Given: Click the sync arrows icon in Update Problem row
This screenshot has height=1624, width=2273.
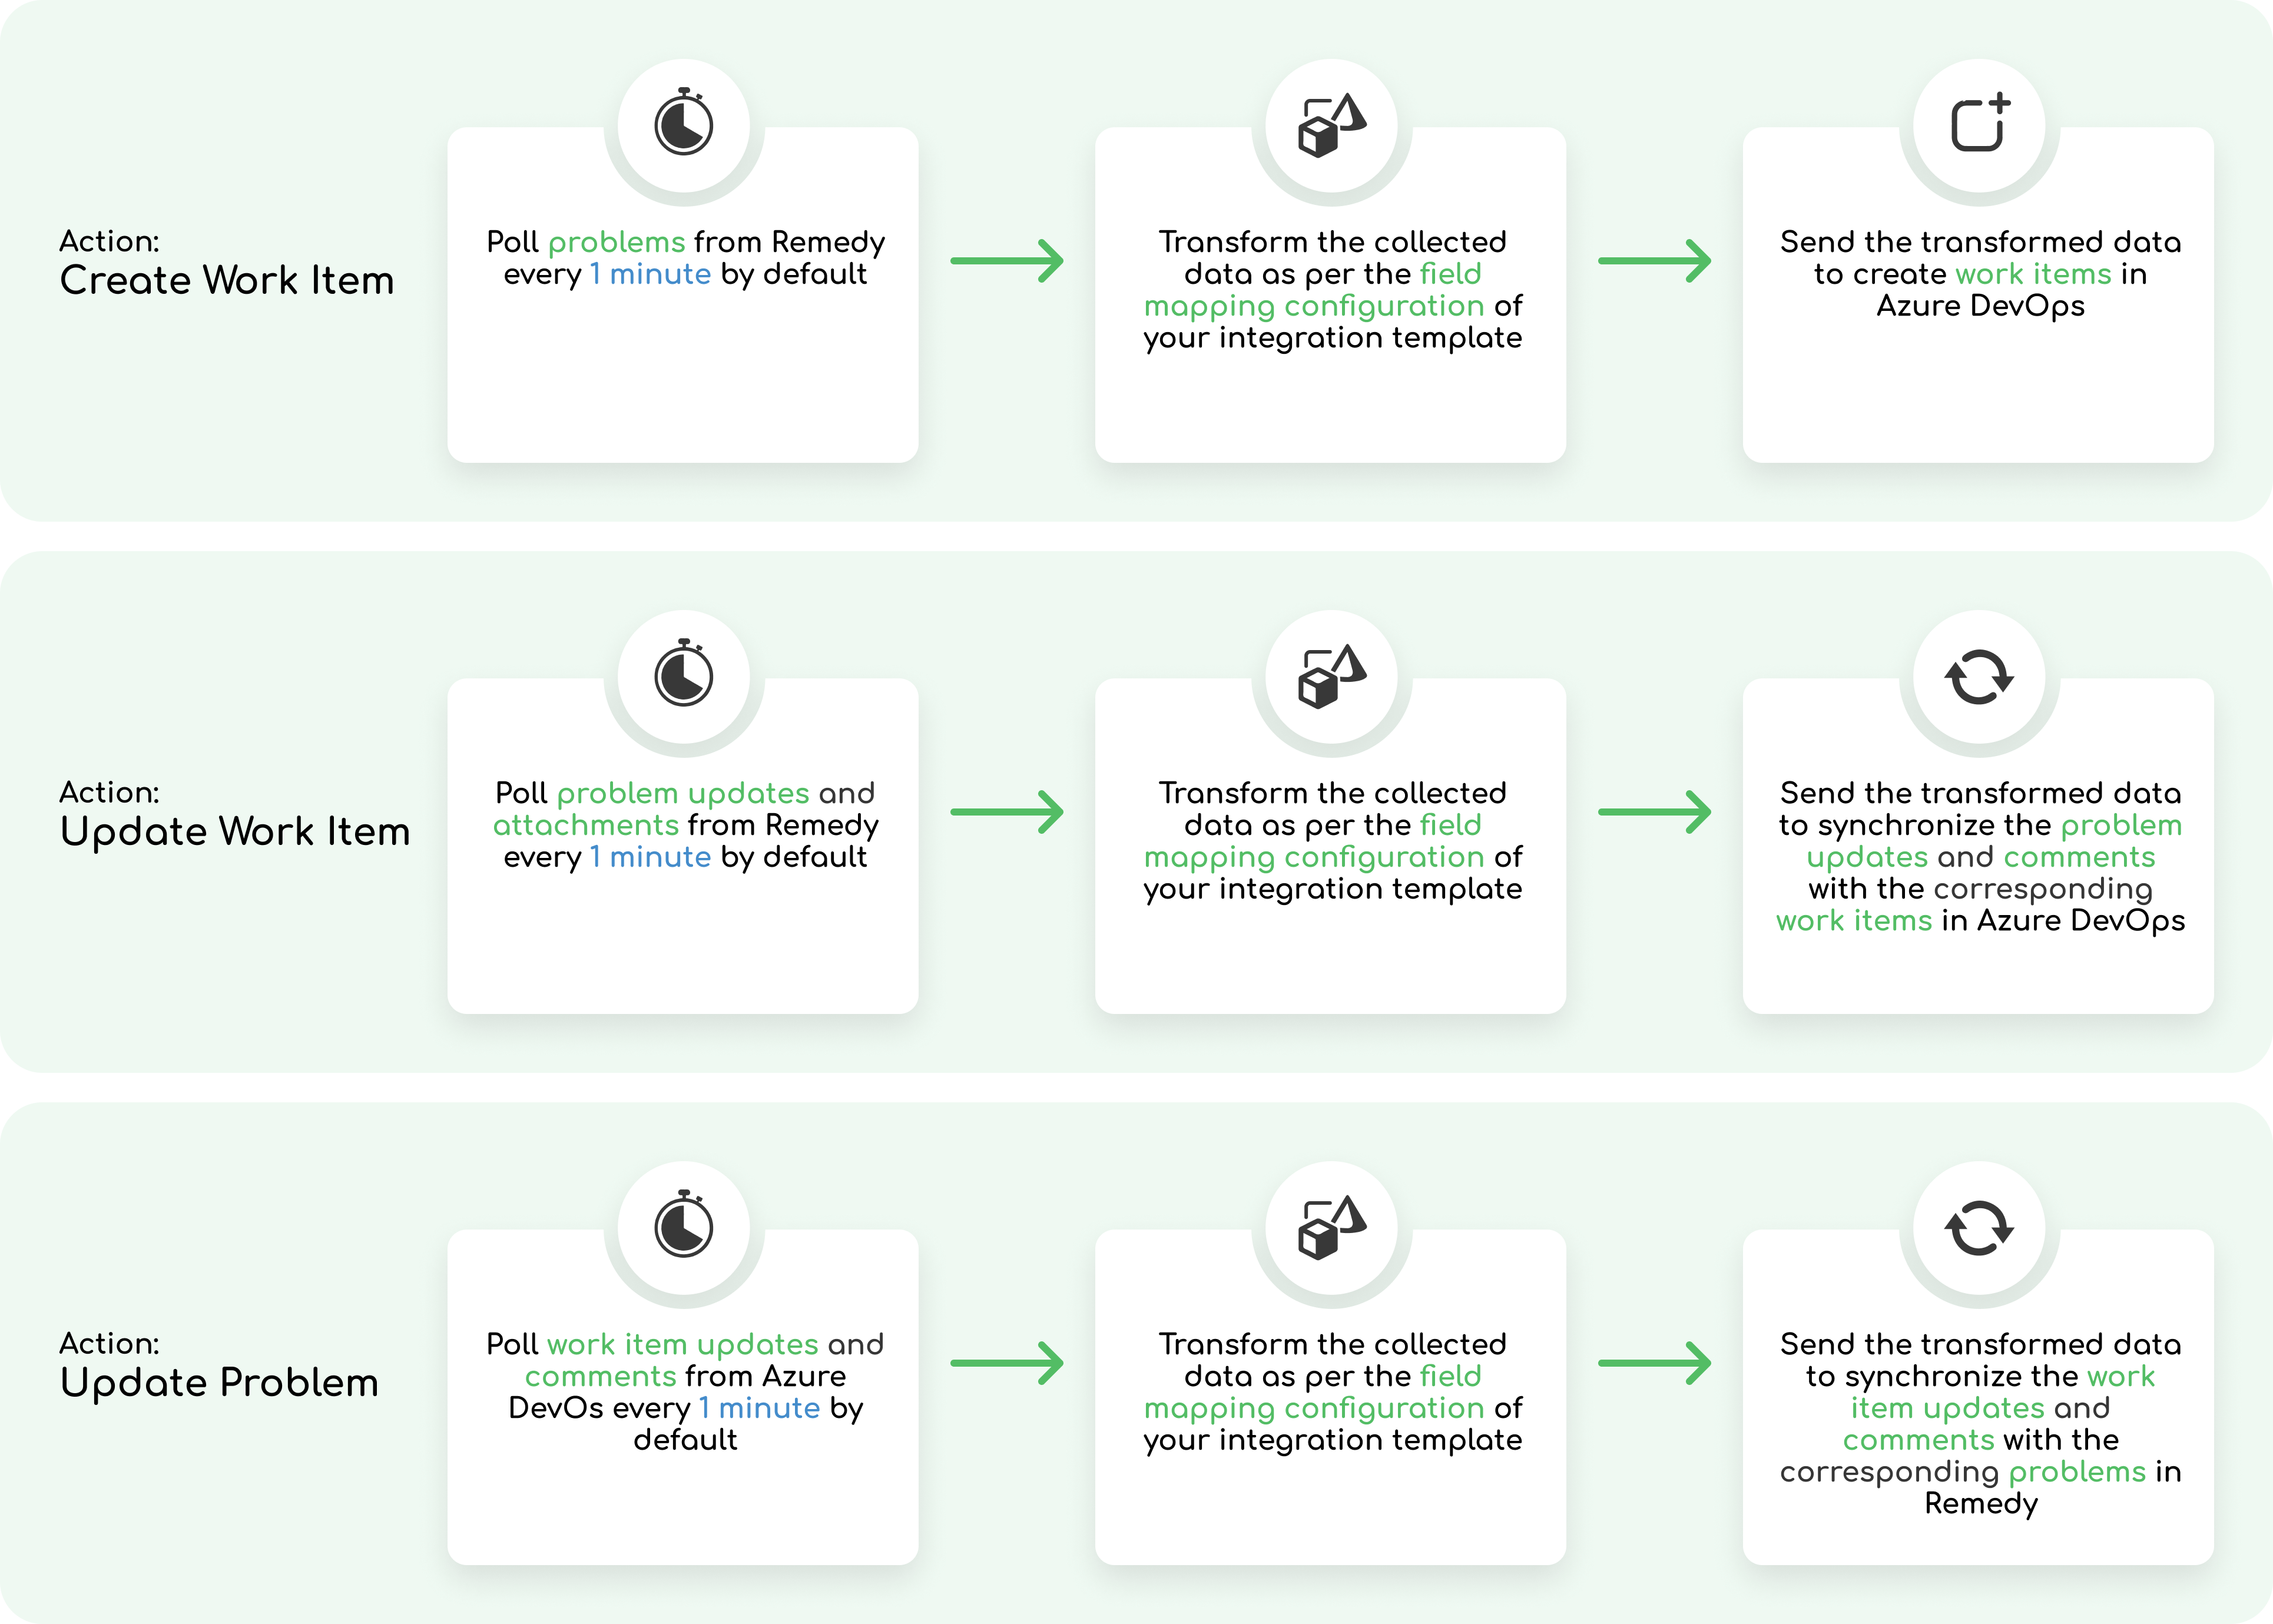Looking at the screenshot, I should [1979, 1227].
